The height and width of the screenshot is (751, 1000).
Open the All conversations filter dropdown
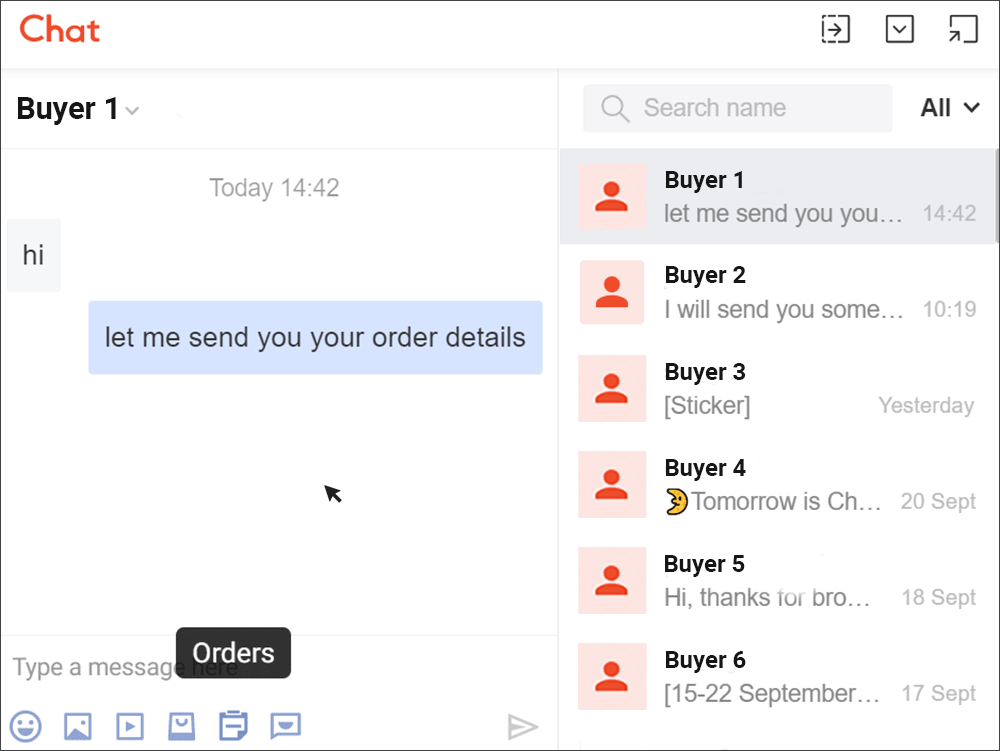point(948,107)
